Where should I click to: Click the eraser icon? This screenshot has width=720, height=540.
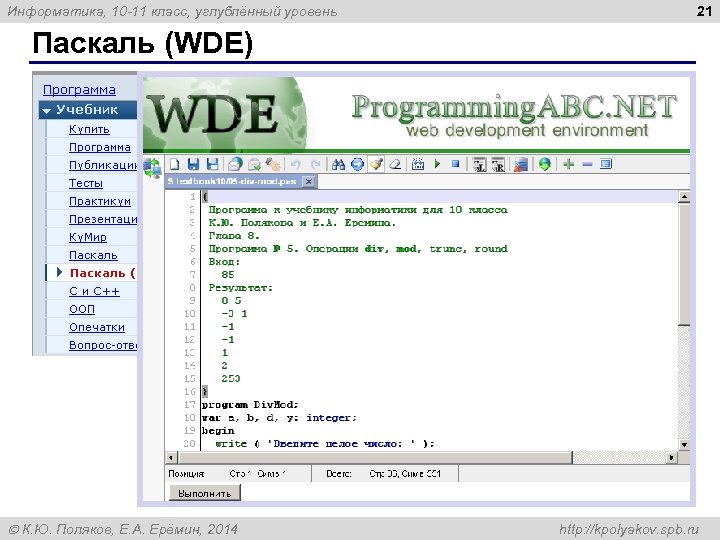(x=395, y=164)
